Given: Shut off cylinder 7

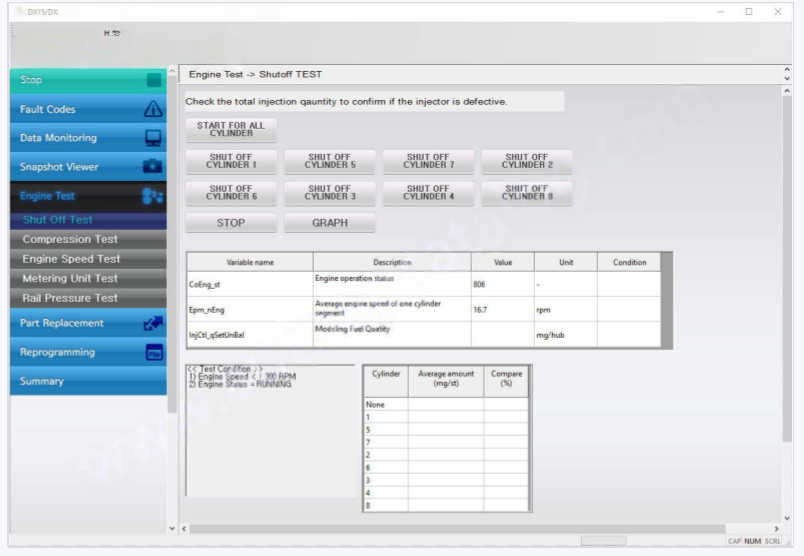Looking at the screenshot, I should pos(428,162).
